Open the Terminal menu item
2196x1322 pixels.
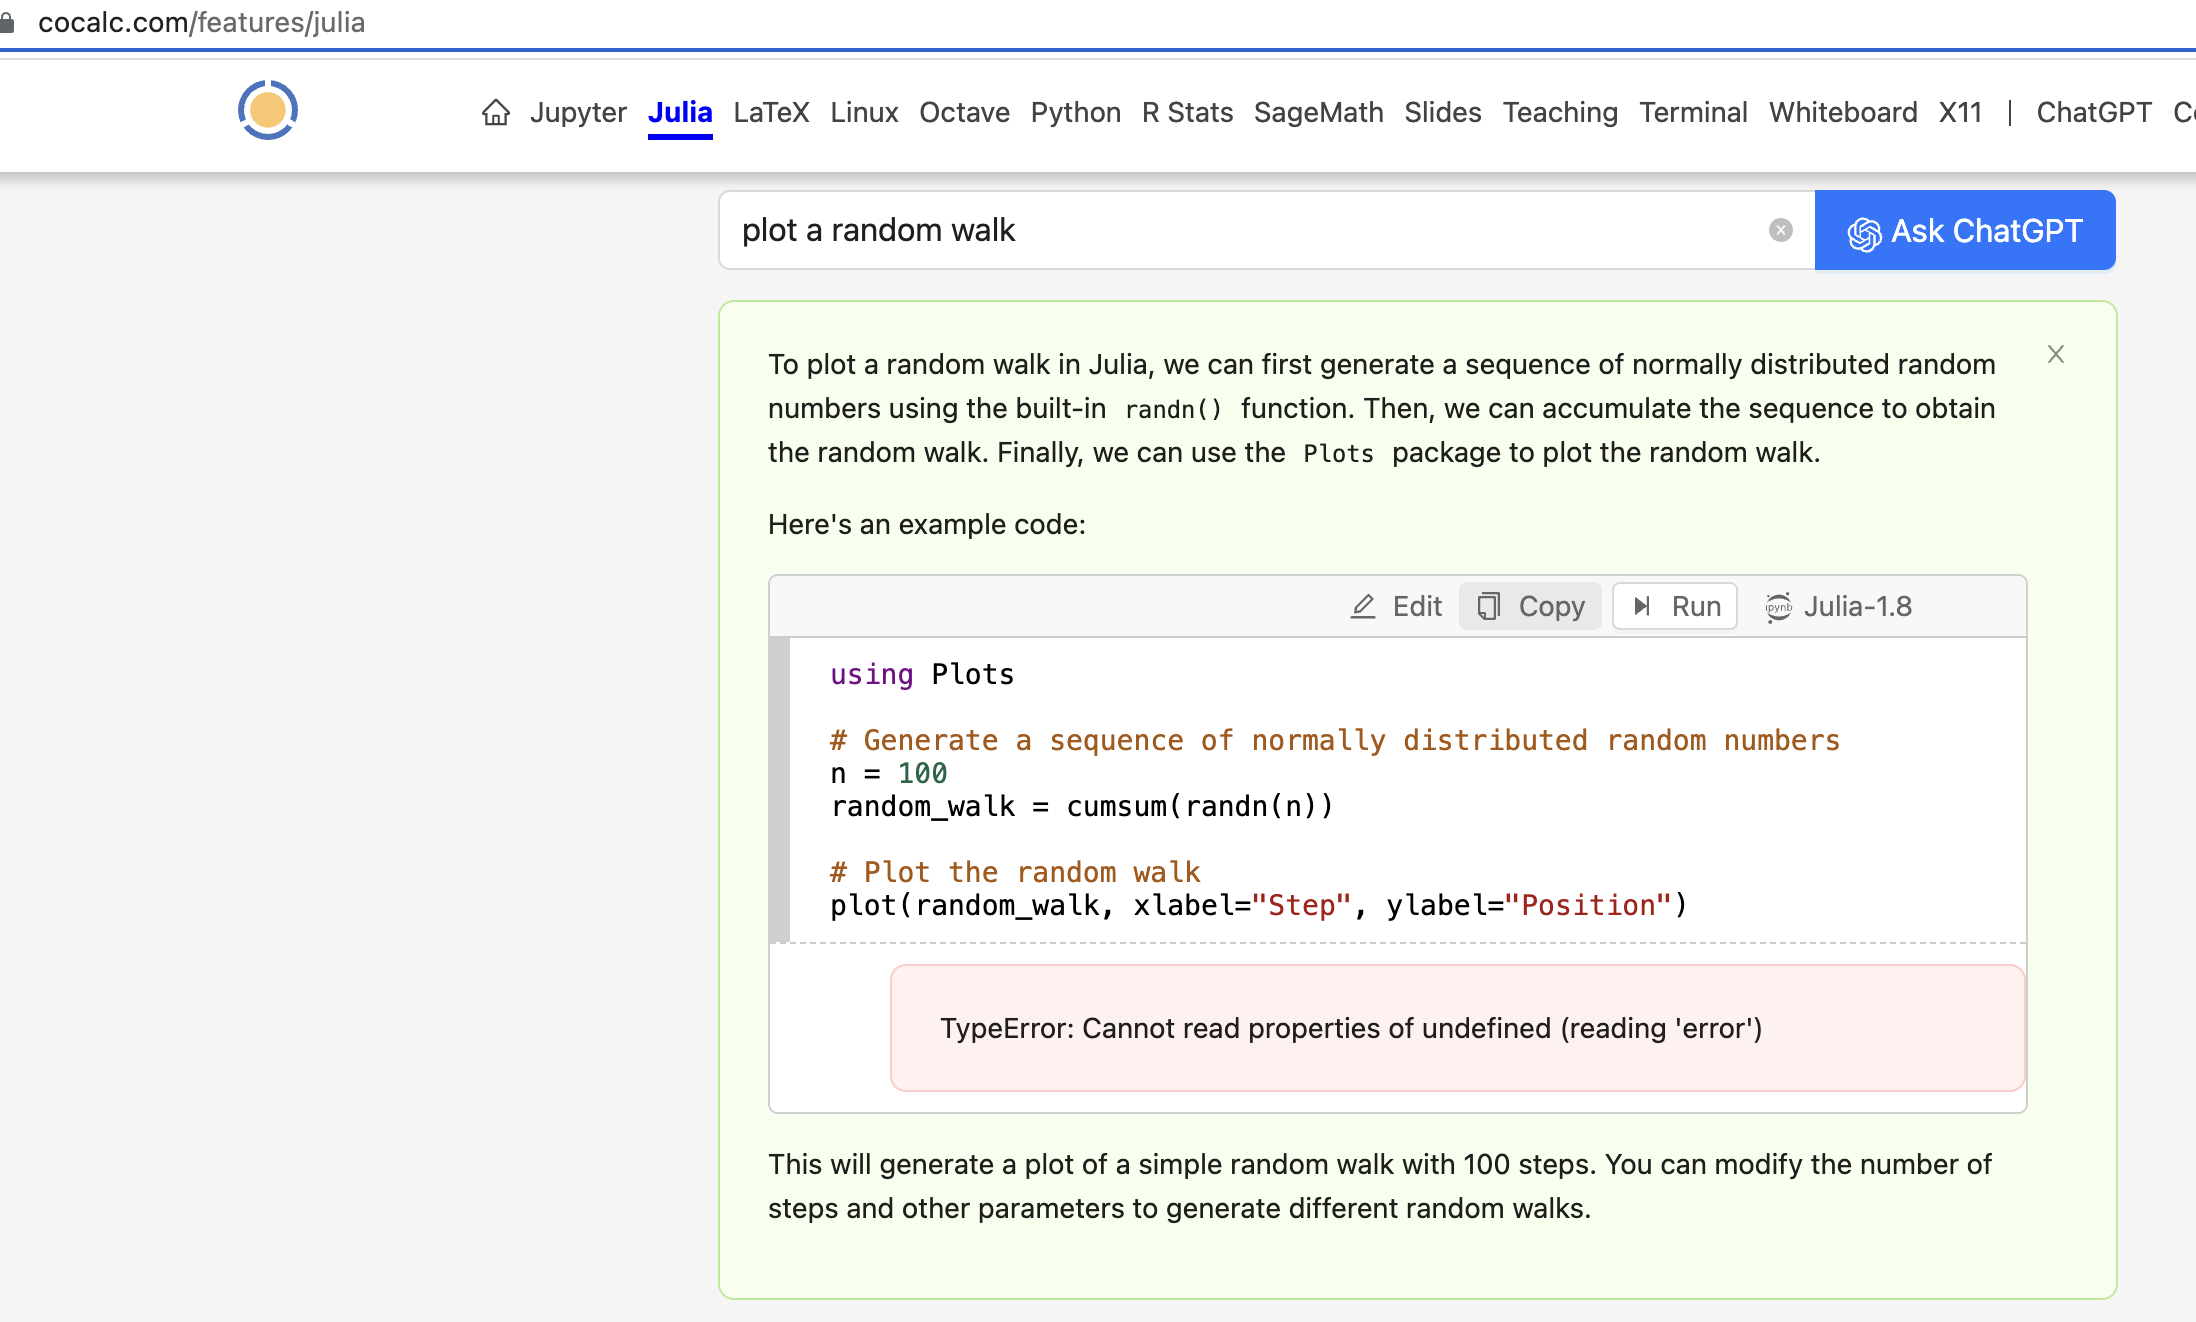pos(1693,113)
